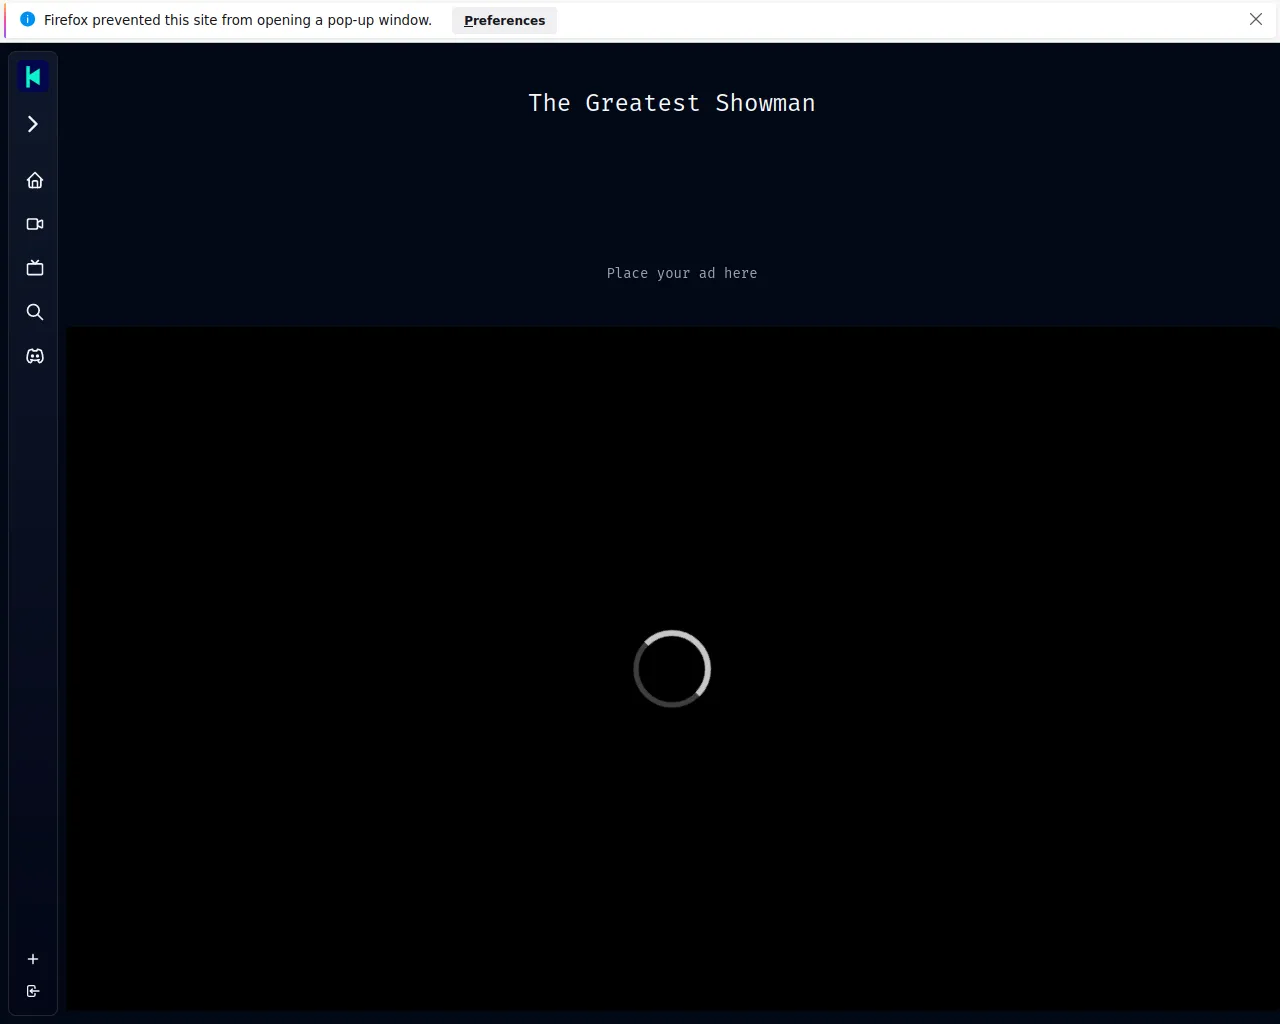1280x1024 pixels.
Task: Open pop-up Preferences in the Firefox notification bar
Action: pos(504,20)
